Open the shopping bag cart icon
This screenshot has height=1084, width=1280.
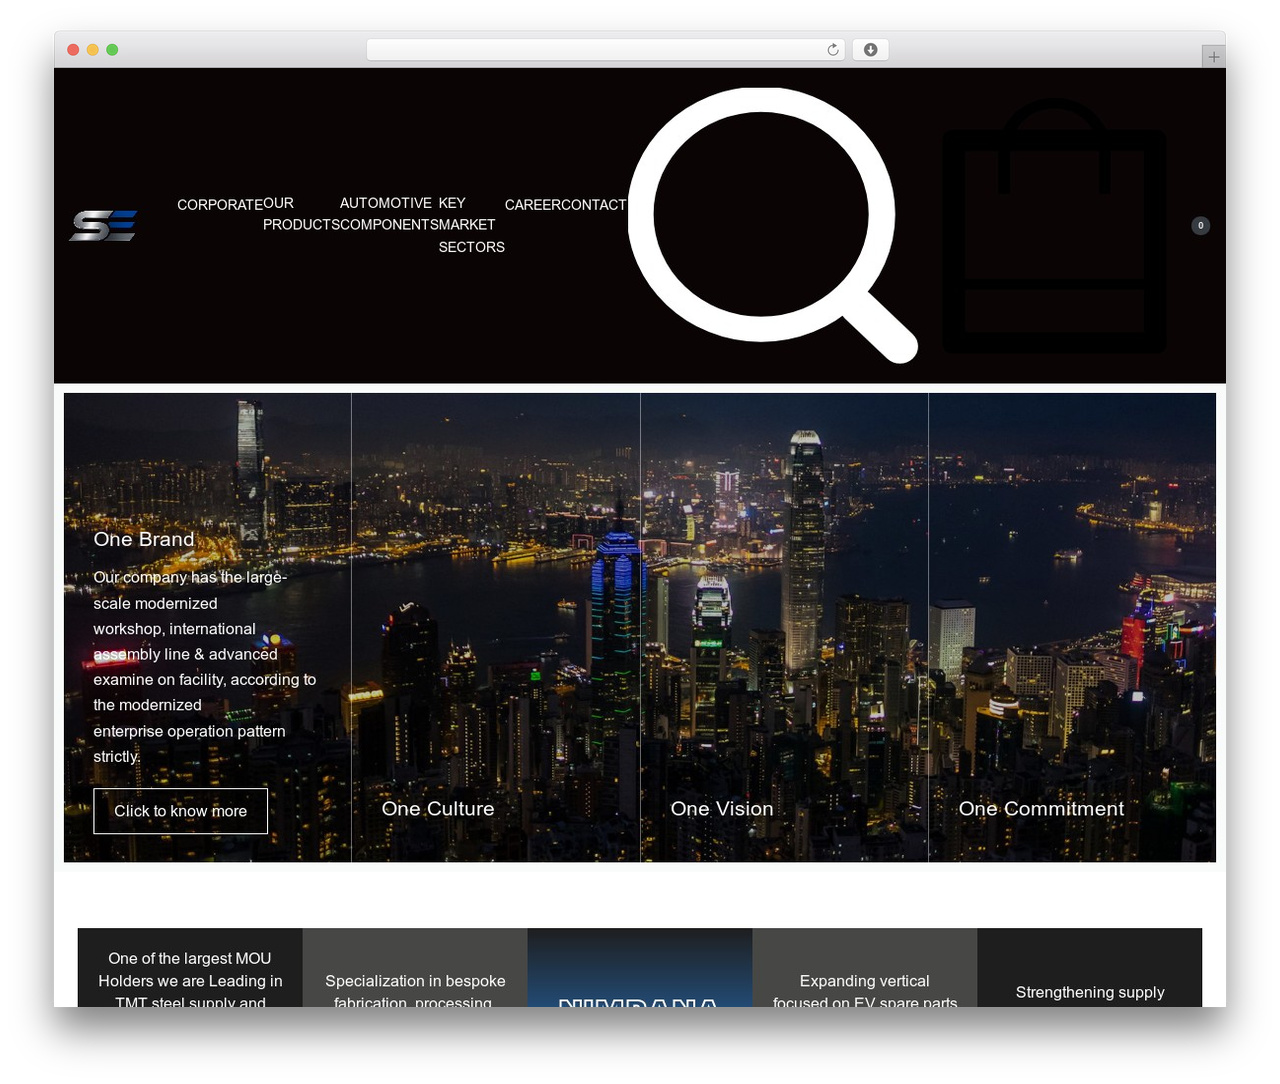[x=1054, y=225]
